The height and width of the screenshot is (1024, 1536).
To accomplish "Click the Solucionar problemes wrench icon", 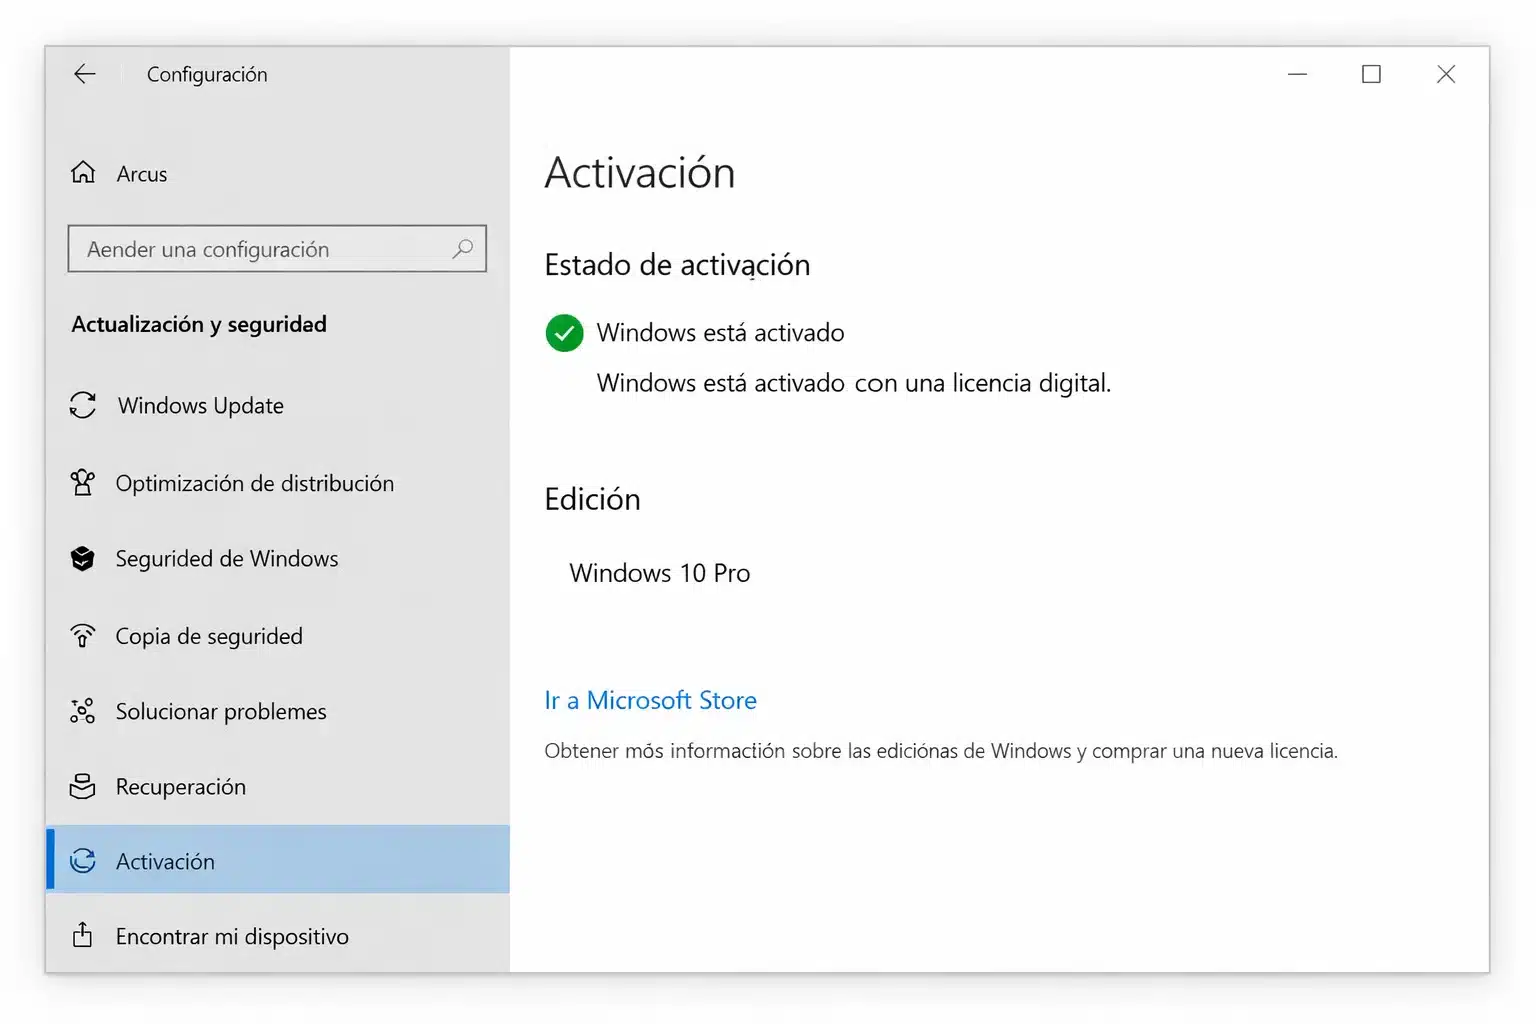I will (84, 711).
